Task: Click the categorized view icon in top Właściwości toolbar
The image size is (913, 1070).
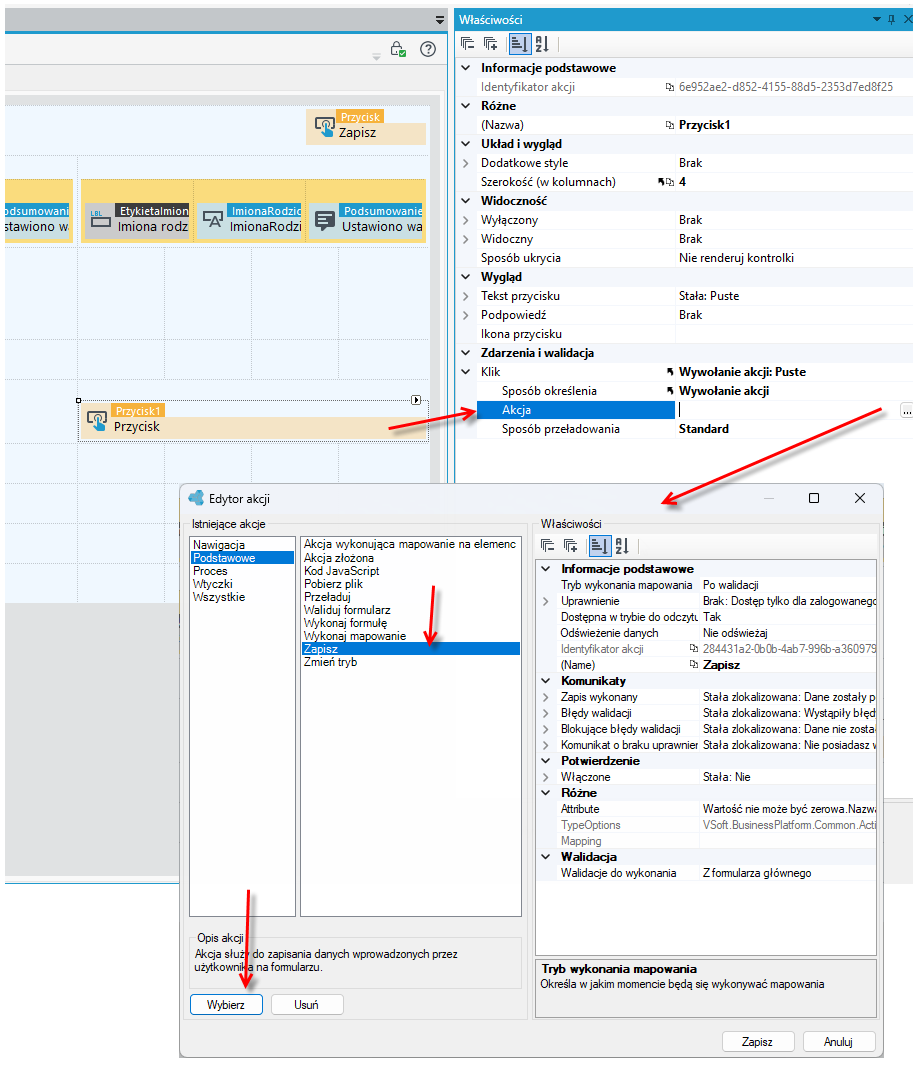Action: (x=519, y=44)
